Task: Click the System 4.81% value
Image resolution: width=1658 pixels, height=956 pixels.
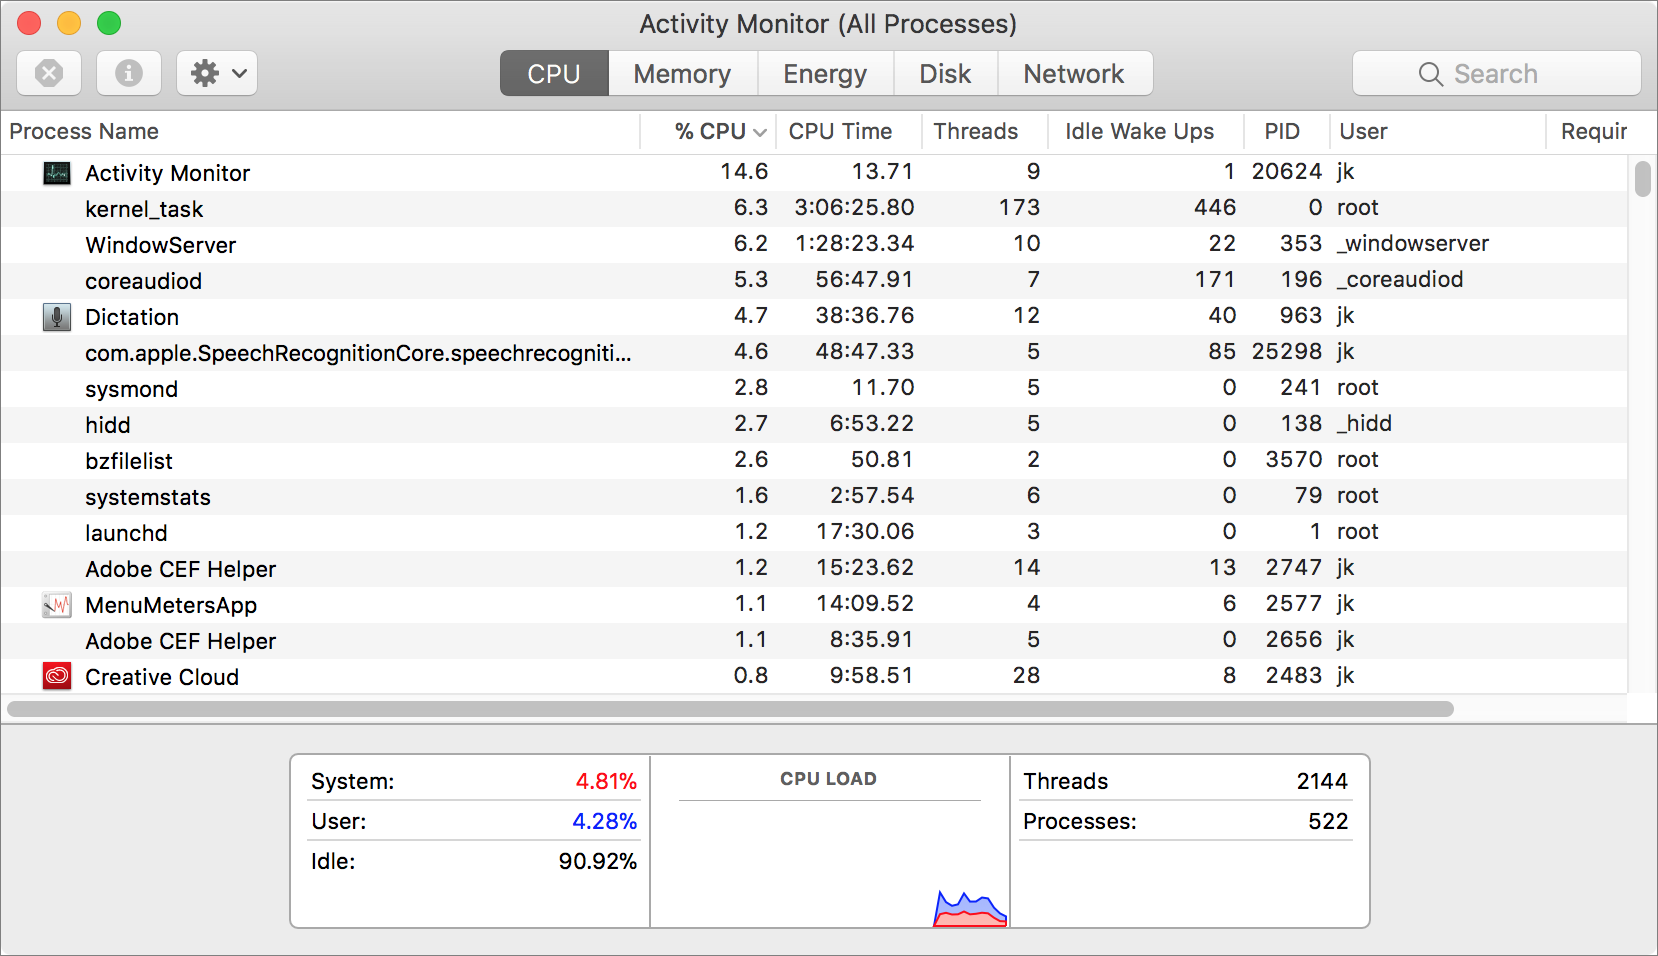Action: tap(606, 781)
